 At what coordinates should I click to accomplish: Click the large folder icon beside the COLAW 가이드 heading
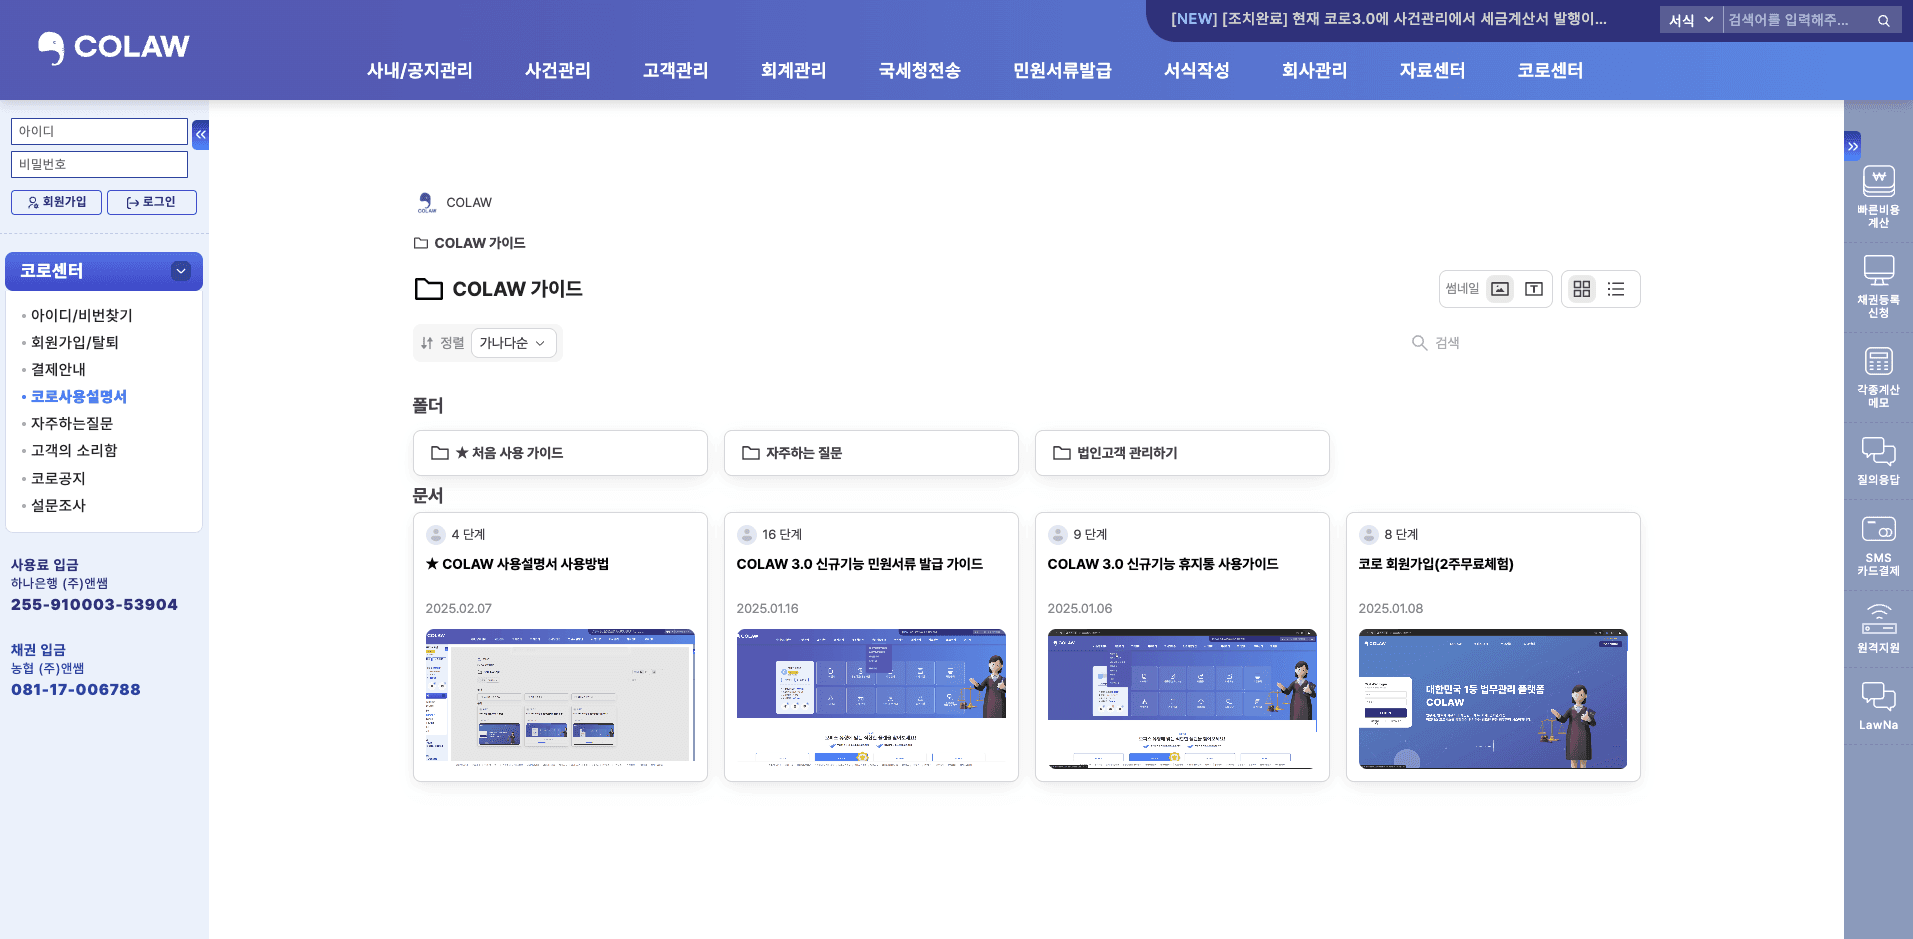pyautogui.click(x=429, y=289)
